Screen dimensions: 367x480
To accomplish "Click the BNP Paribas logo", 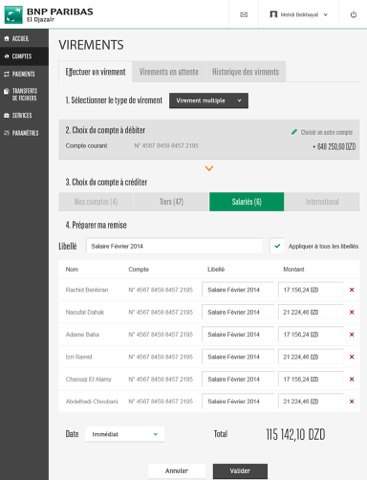I will point(49,14).
